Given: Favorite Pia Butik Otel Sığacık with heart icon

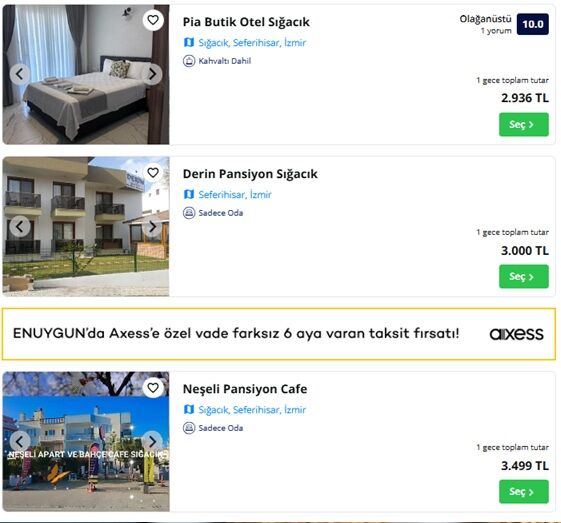Looking at the screenshot, I should pyautogui.click(x=153, y=20).
